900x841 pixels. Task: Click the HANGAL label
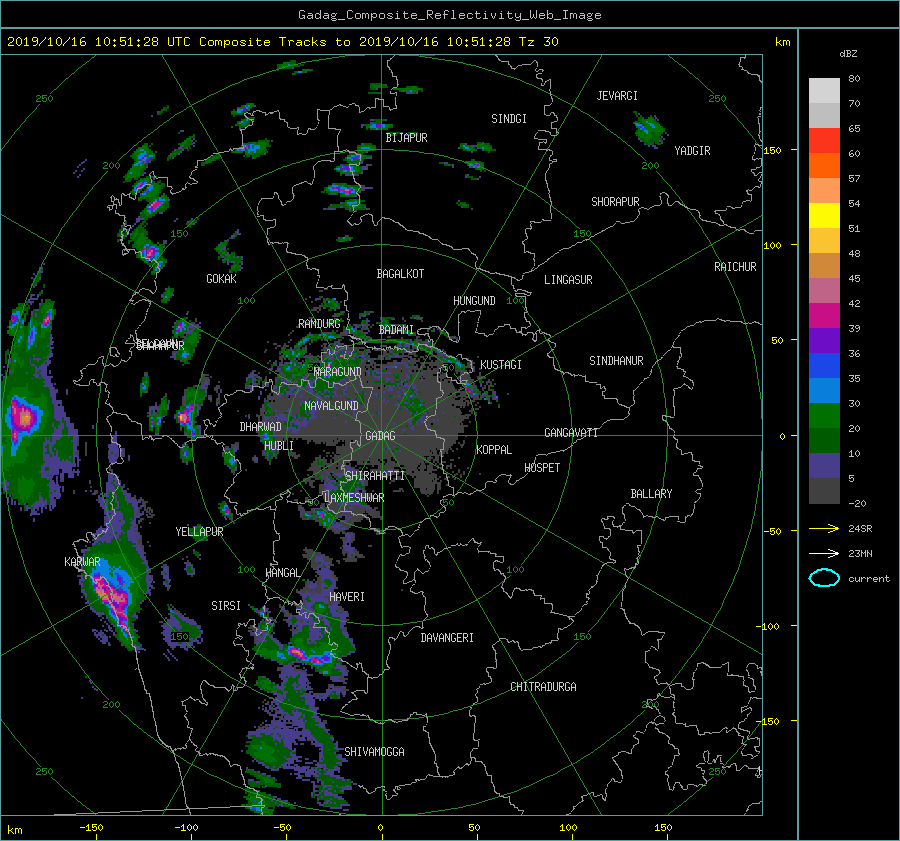click(x=283, y=573)
